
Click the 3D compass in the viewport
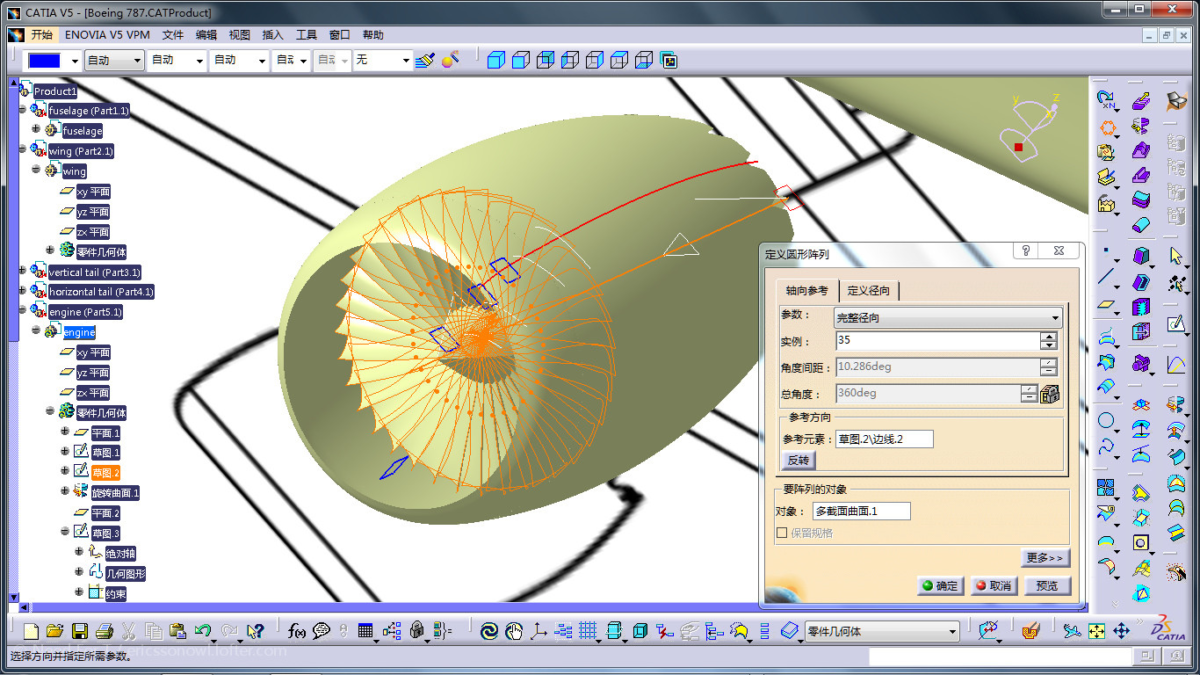coord(1030,128)
